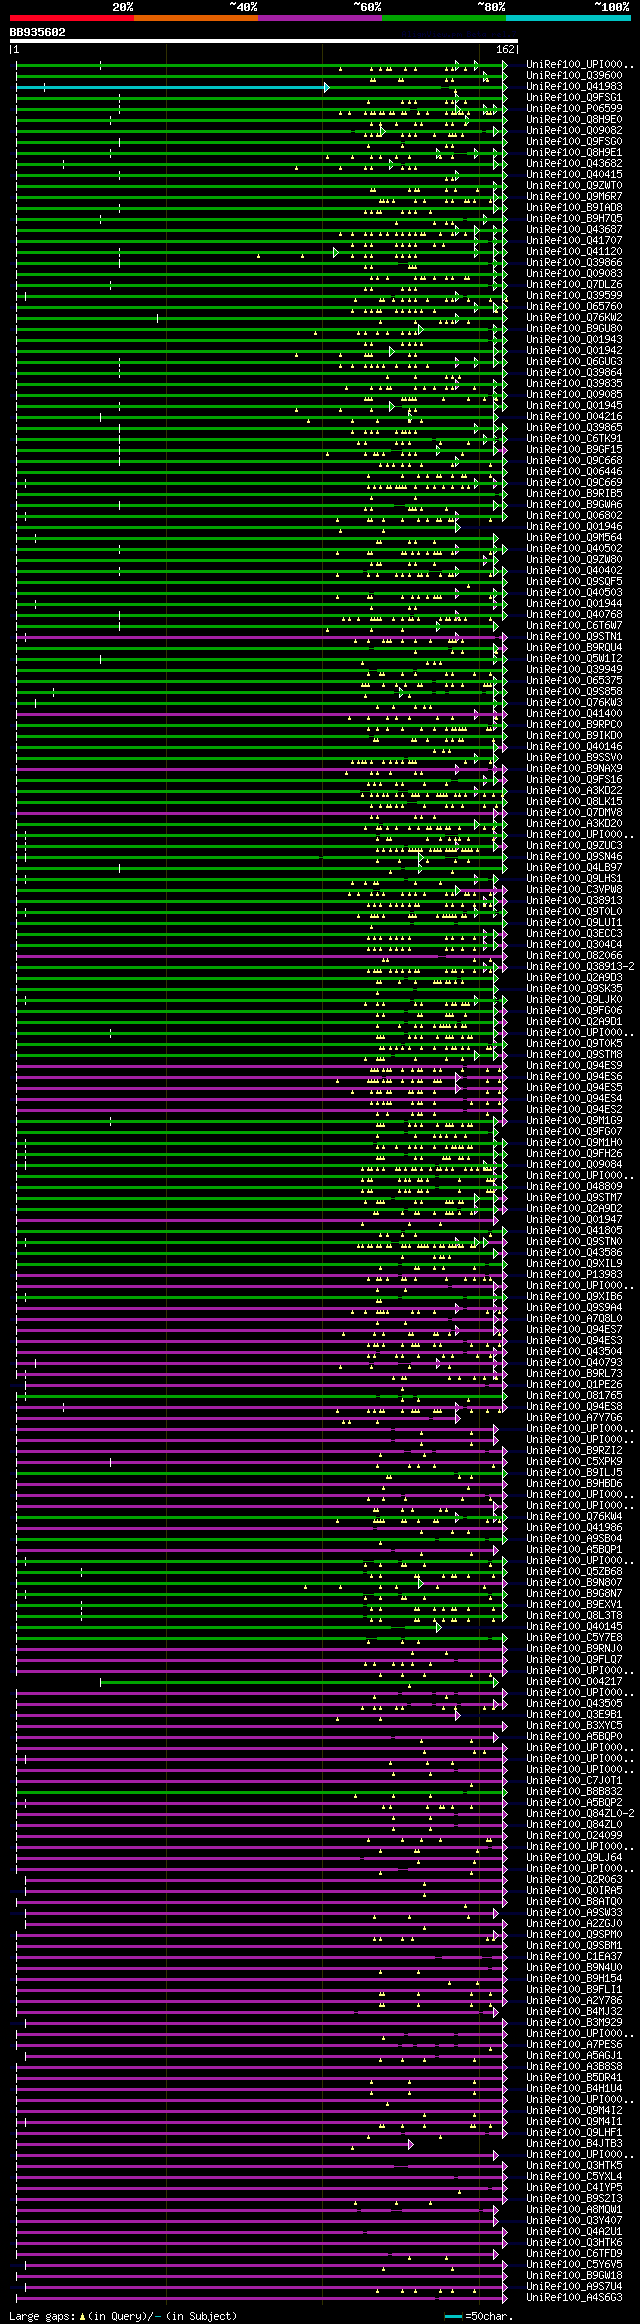Image resolution: width=640 pixels, height=2324 pixels.
Task: Select the UniRef100_O65760 label
Action: [574, 307]
